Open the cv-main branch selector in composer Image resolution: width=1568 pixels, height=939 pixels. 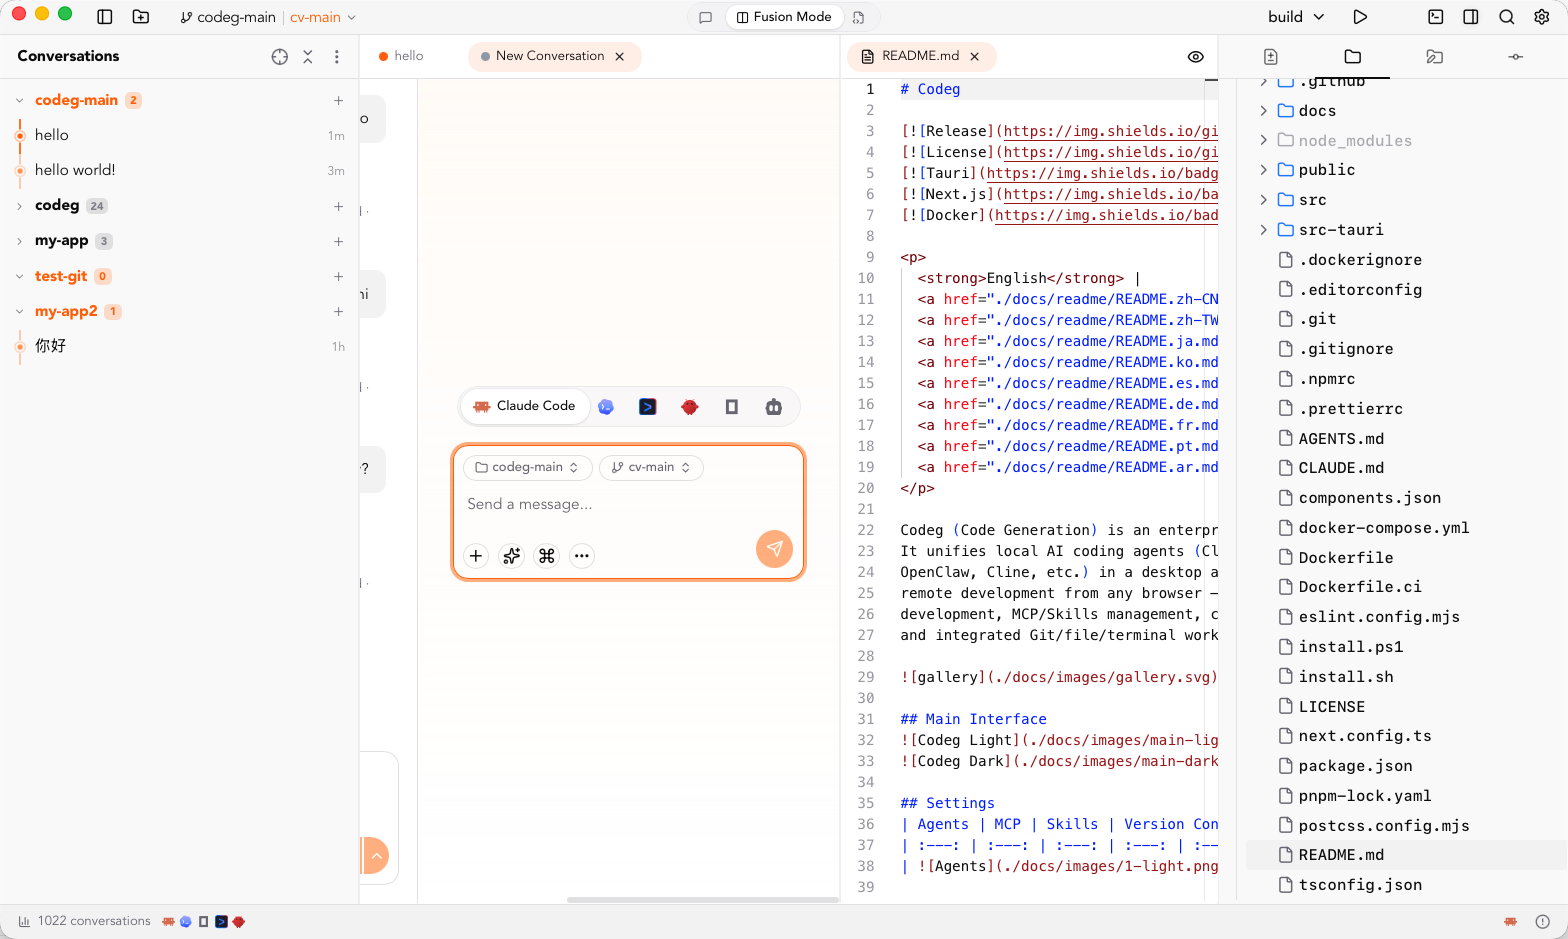651,467
